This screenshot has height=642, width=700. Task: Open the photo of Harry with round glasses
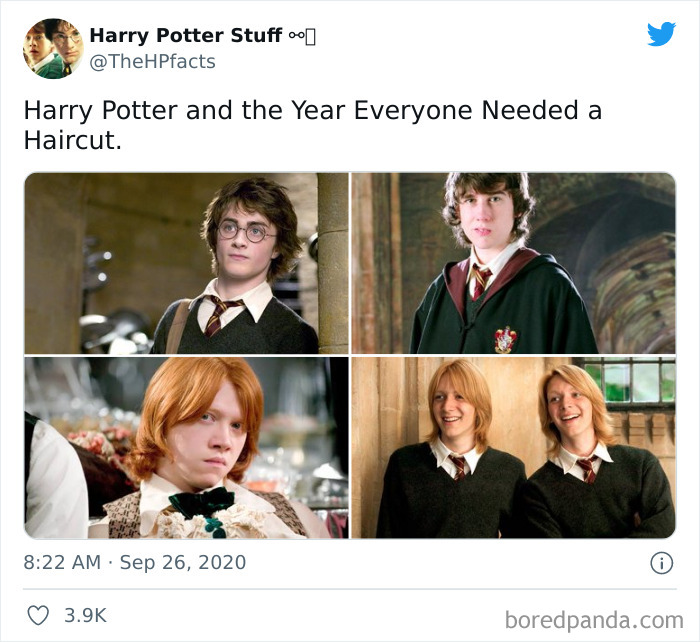[186, 263]
